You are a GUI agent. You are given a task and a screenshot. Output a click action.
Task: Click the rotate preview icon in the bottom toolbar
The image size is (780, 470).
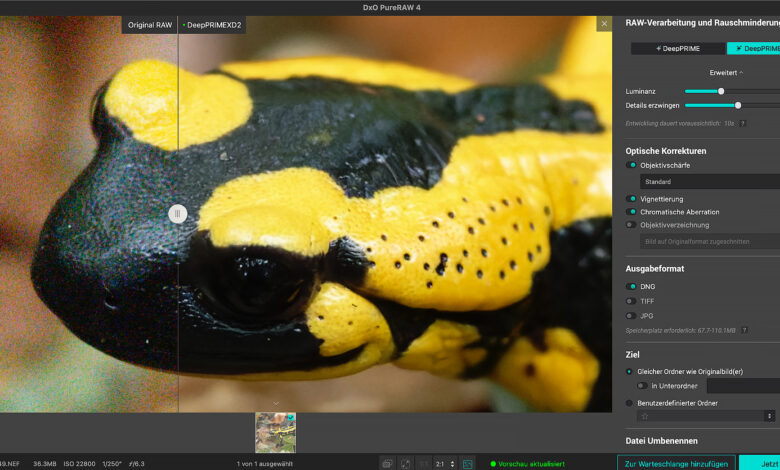tap(405, 464)
